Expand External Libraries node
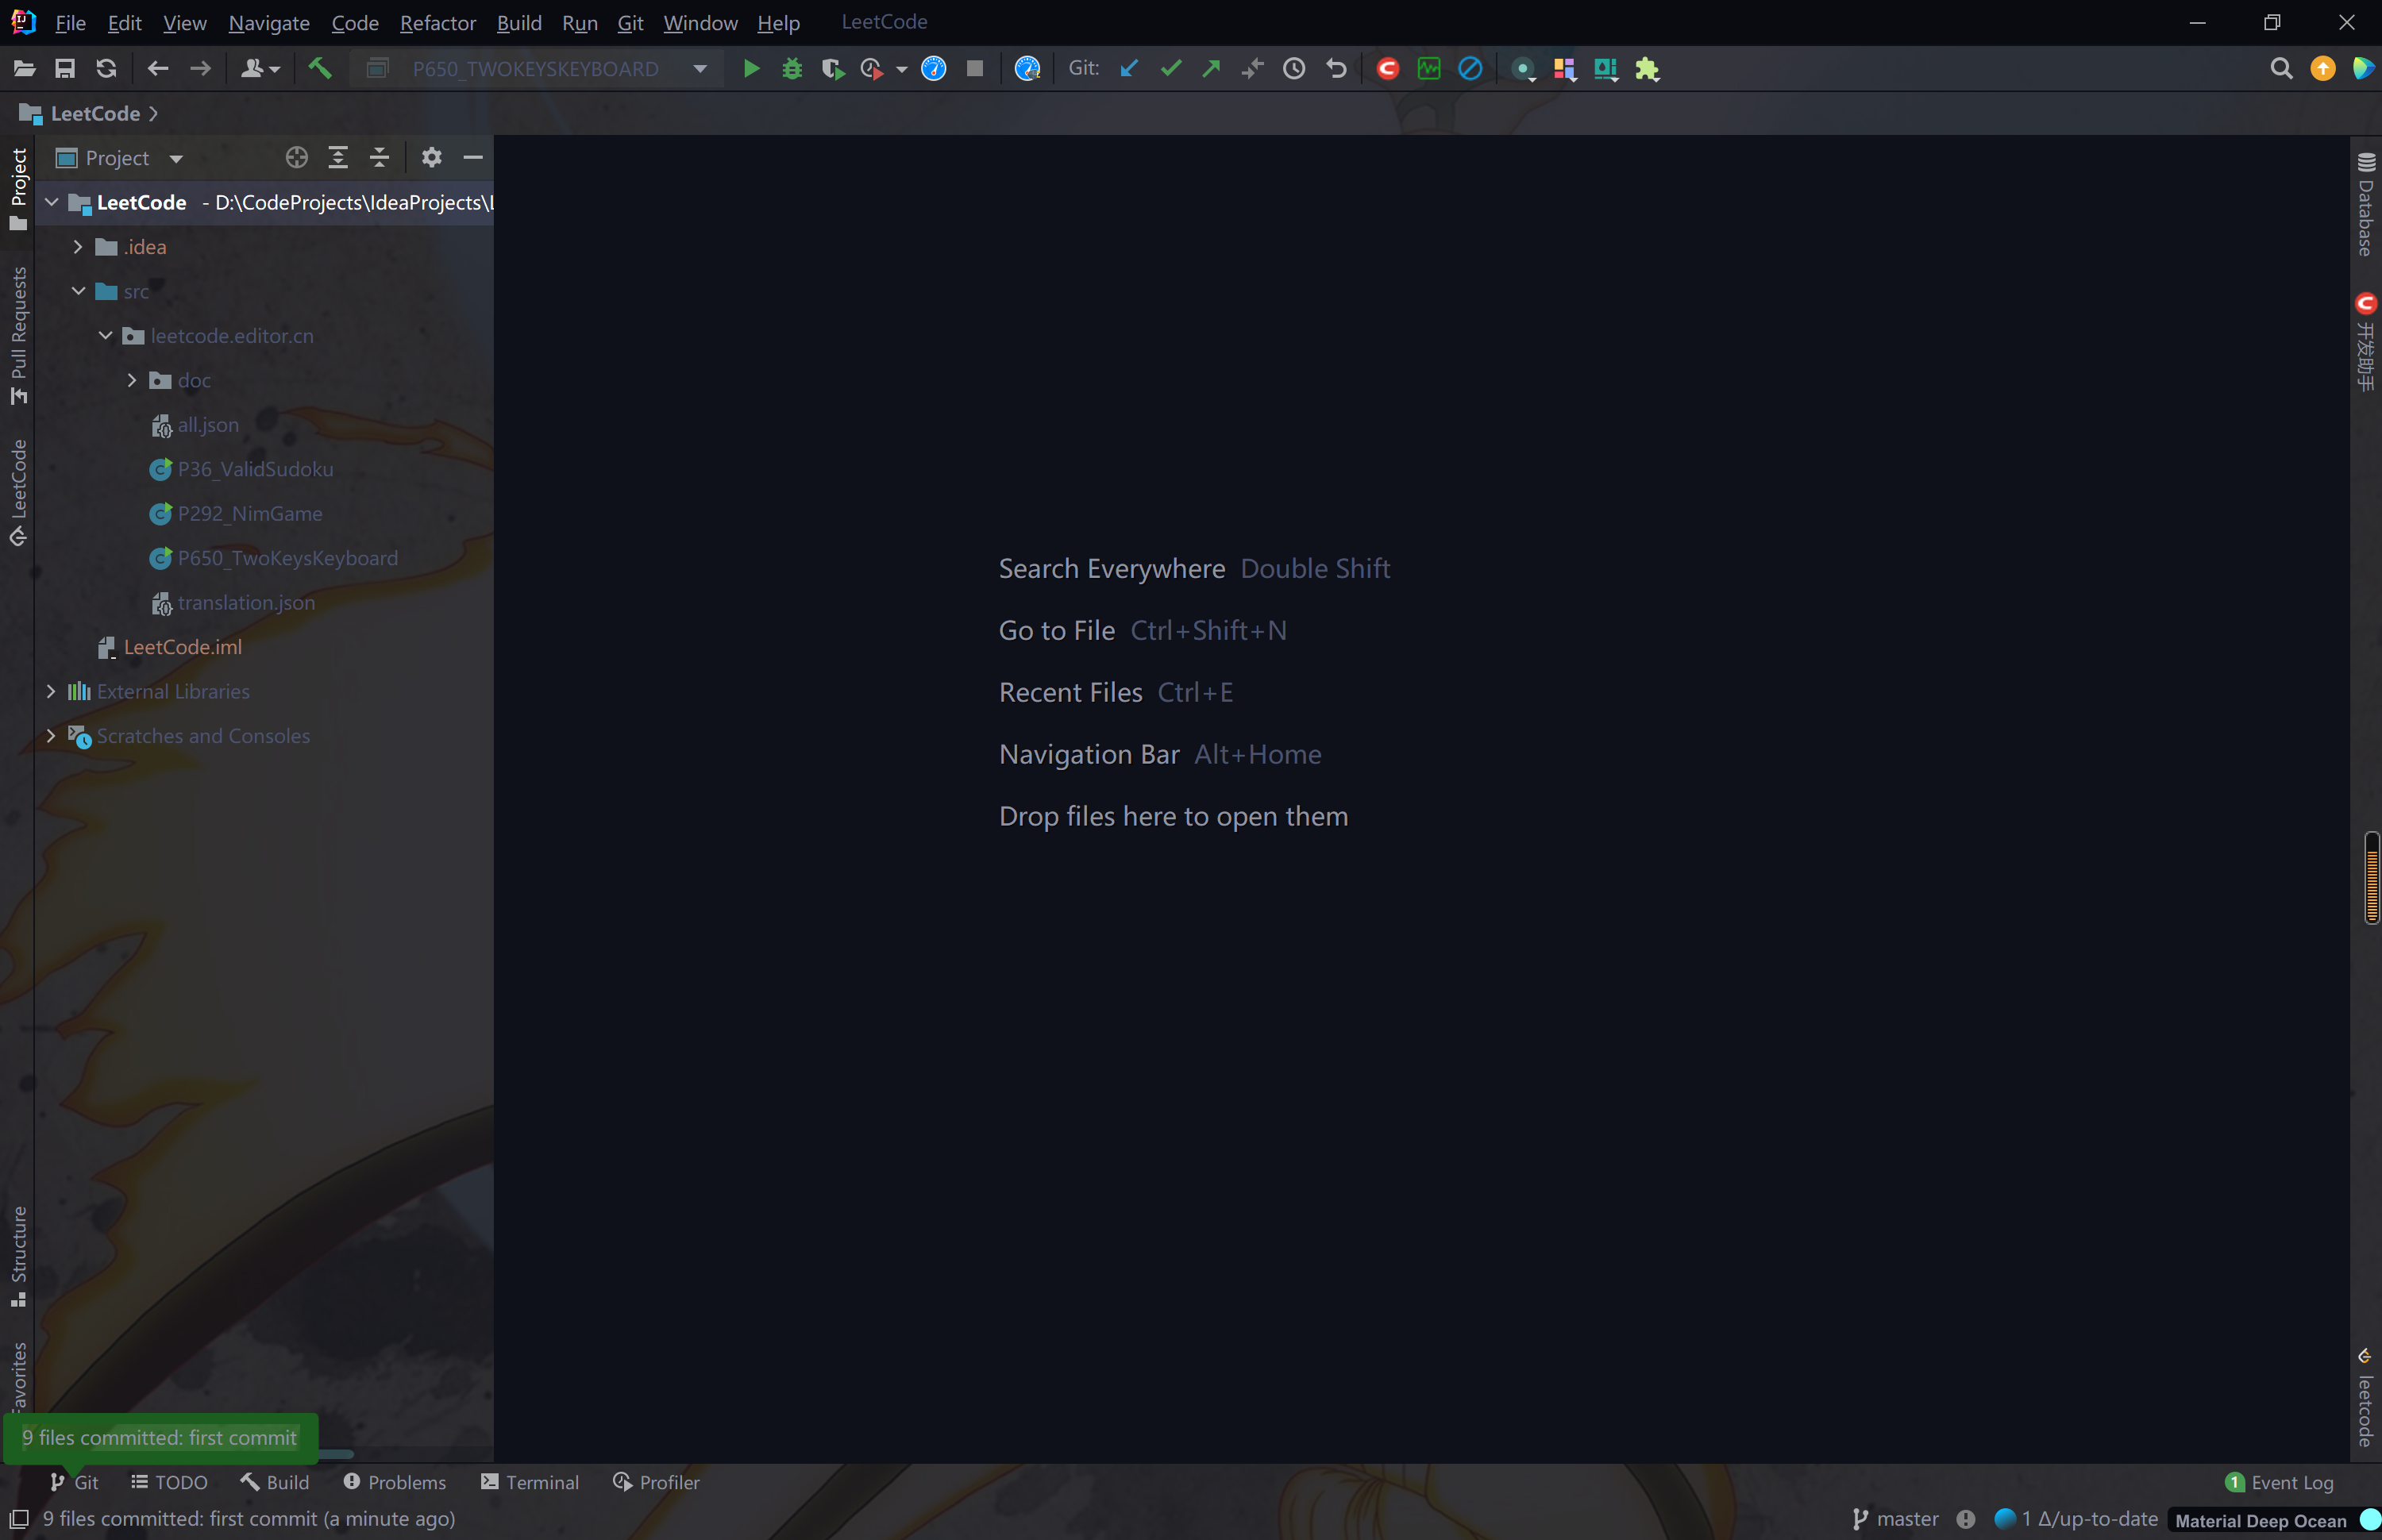 click(x=51, y=691)
